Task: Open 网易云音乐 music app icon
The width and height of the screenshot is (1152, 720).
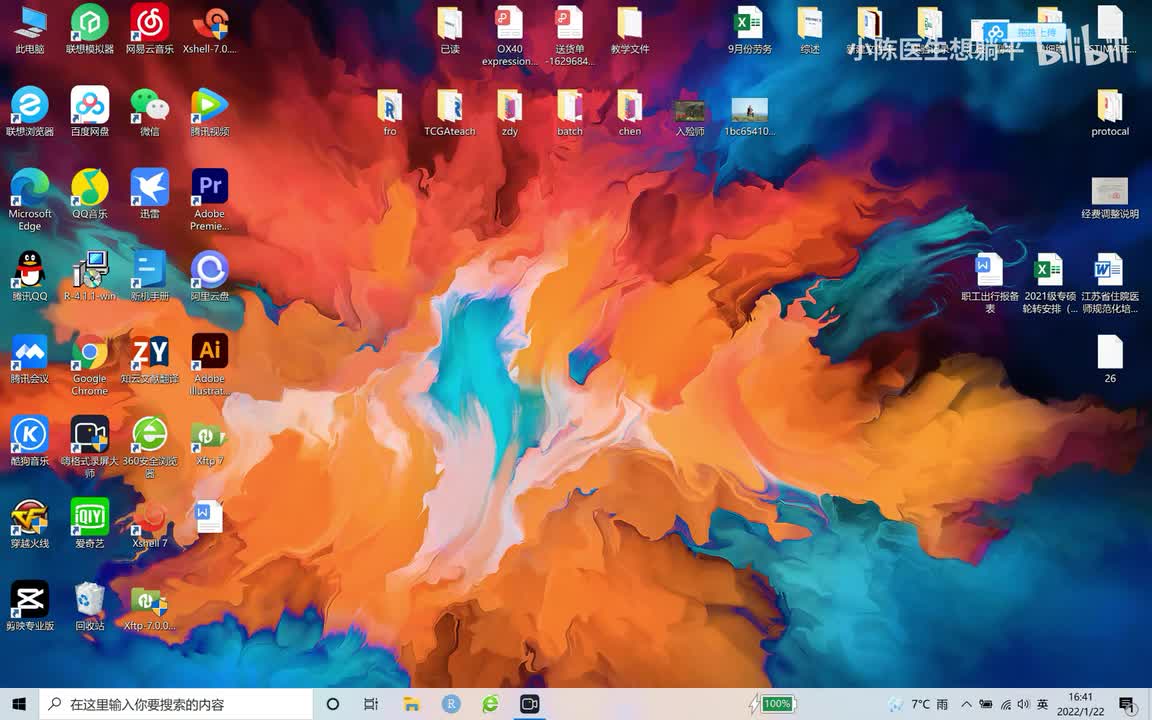Action: [150, 29]
